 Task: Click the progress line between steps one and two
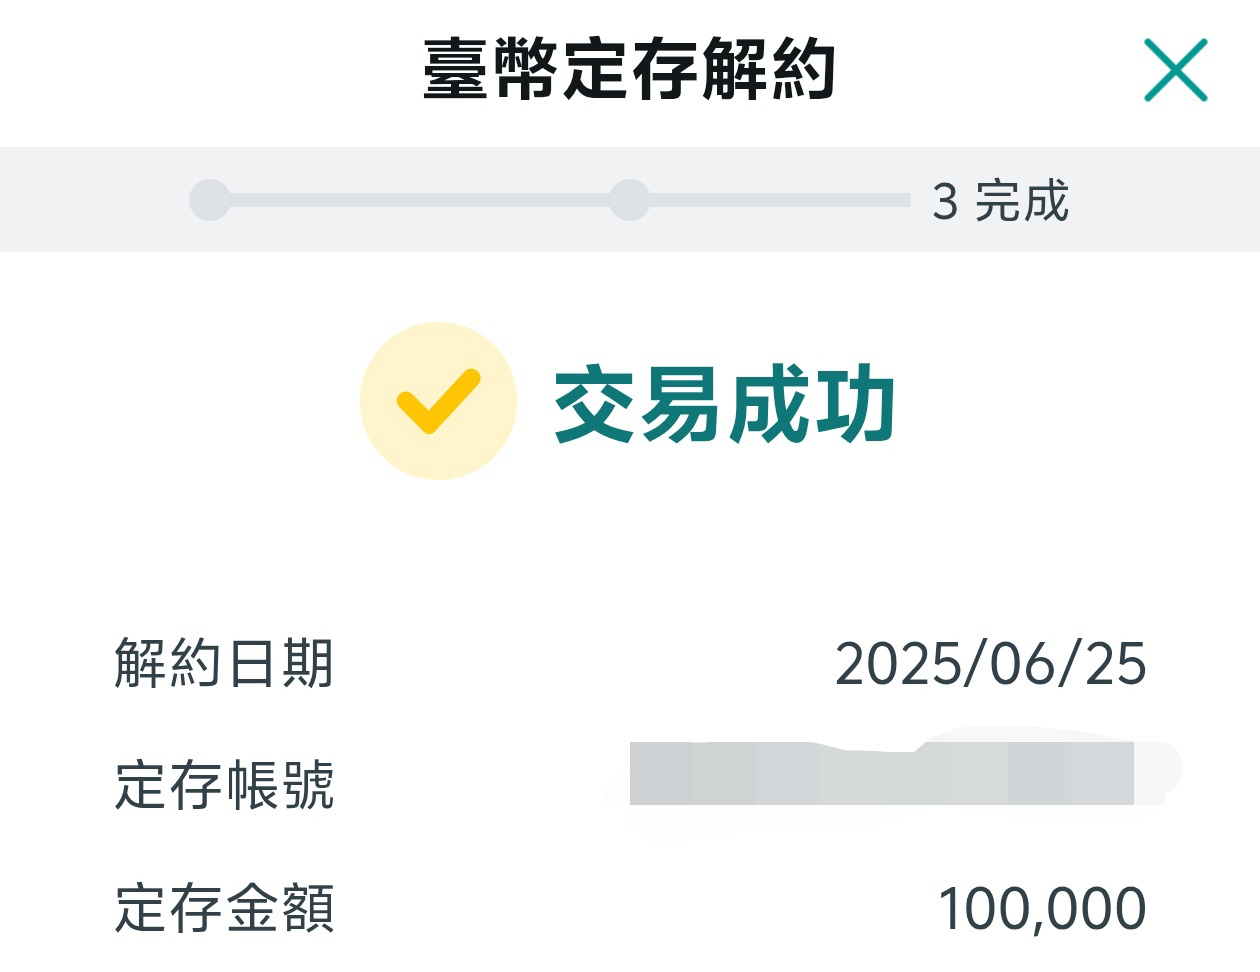(x=420, y=200)
